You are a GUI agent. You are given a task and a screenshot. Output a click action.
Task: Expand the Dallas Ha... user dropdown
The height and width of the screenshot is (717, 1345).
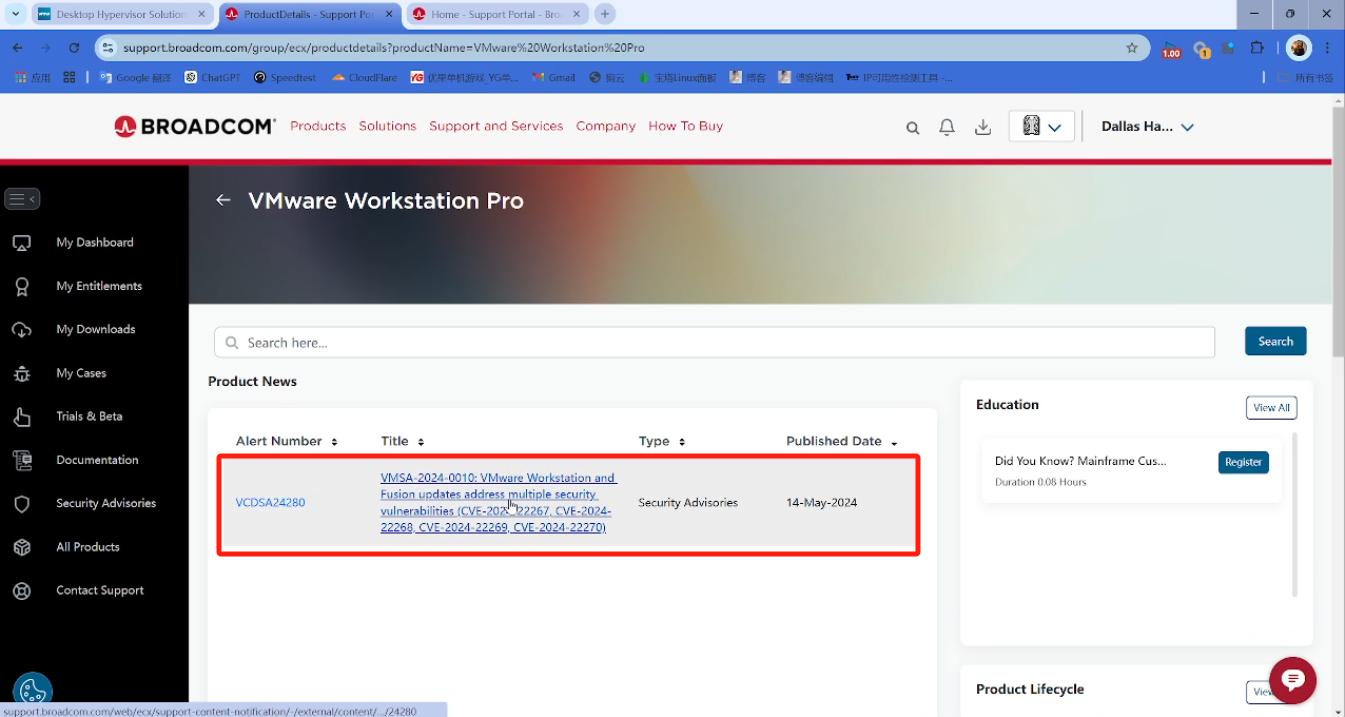1148,126
